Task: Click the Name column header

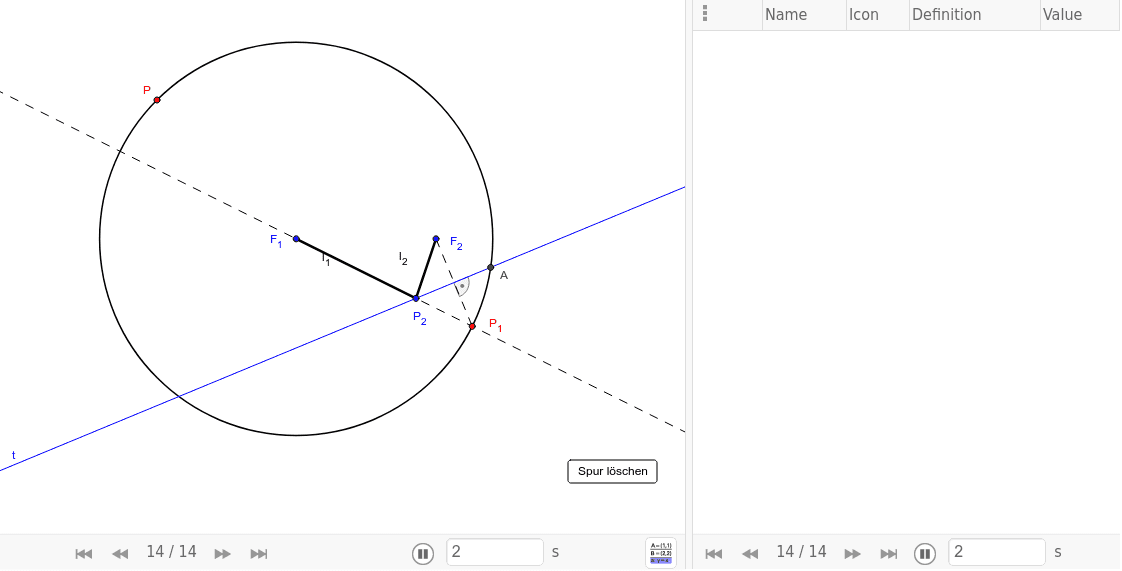Action: pos(786,14)
